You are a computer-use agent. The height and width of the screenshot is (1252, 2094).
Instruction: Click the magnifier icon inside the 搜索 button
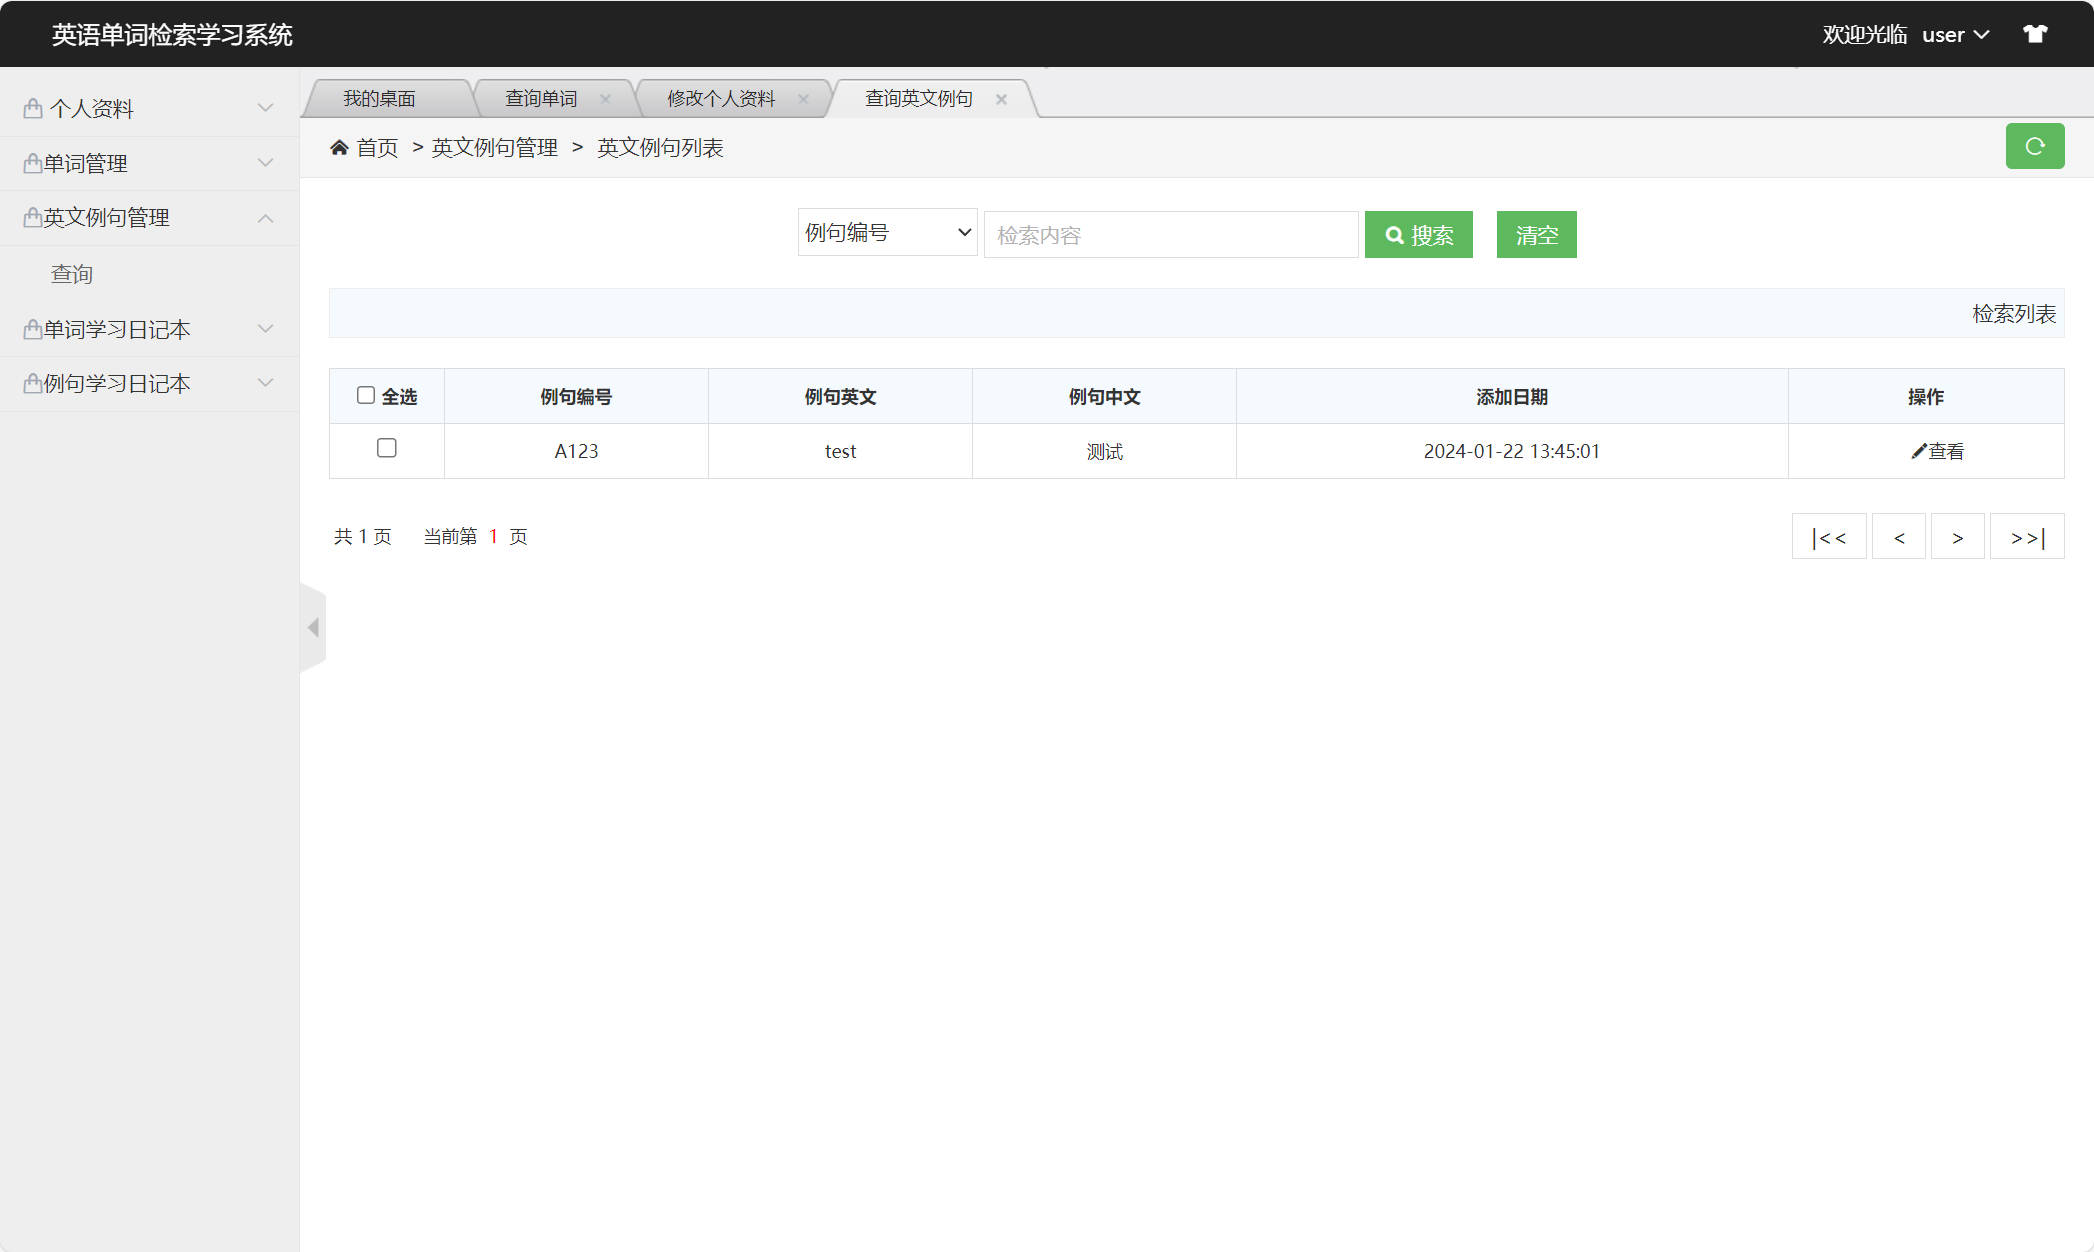pyautogui.click(x=1396, y=234)
